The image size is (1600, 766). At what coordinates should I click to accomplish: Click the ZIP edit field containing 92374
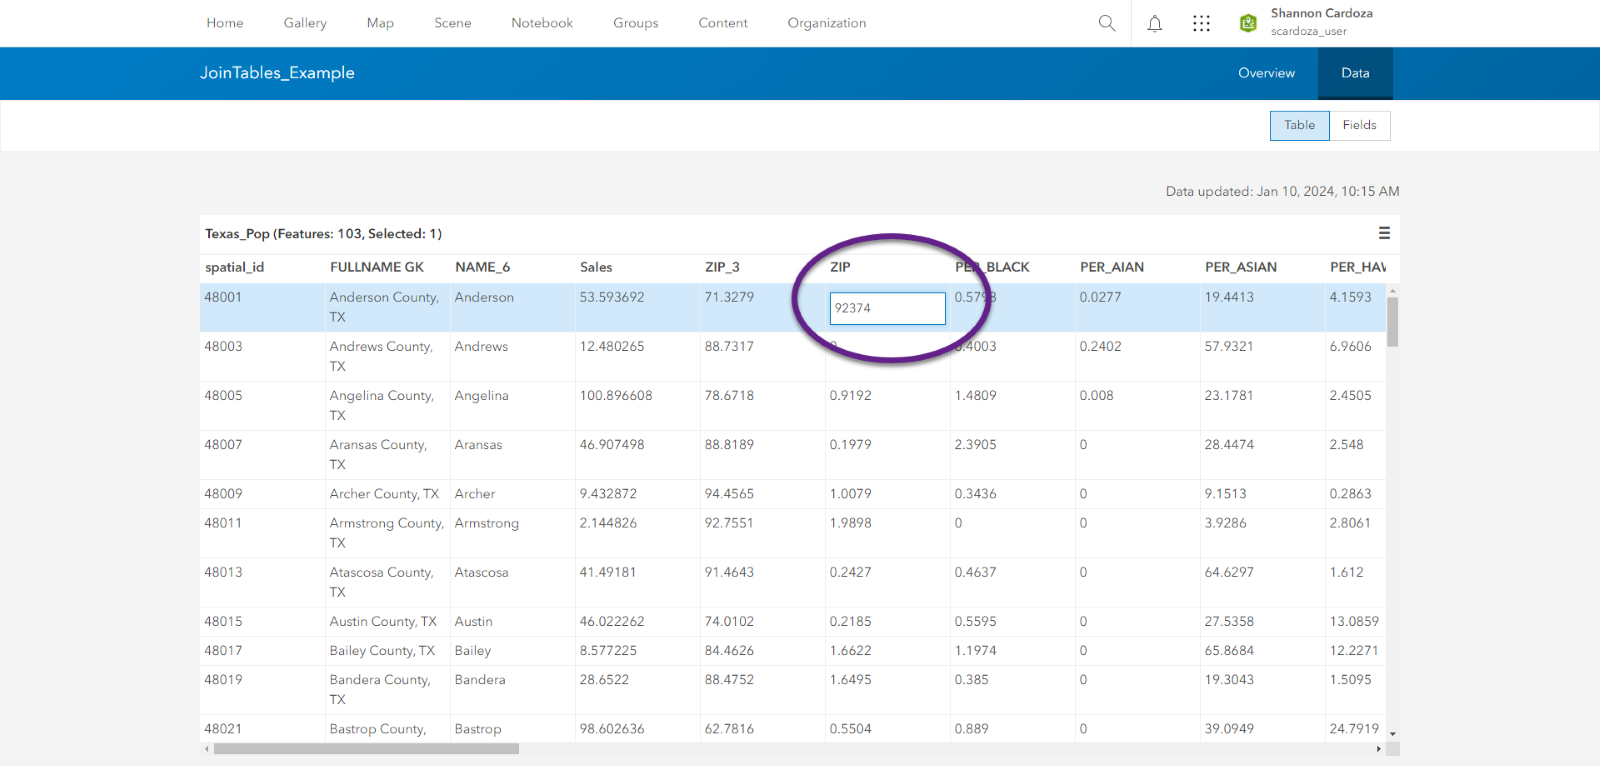coord(887,308)
